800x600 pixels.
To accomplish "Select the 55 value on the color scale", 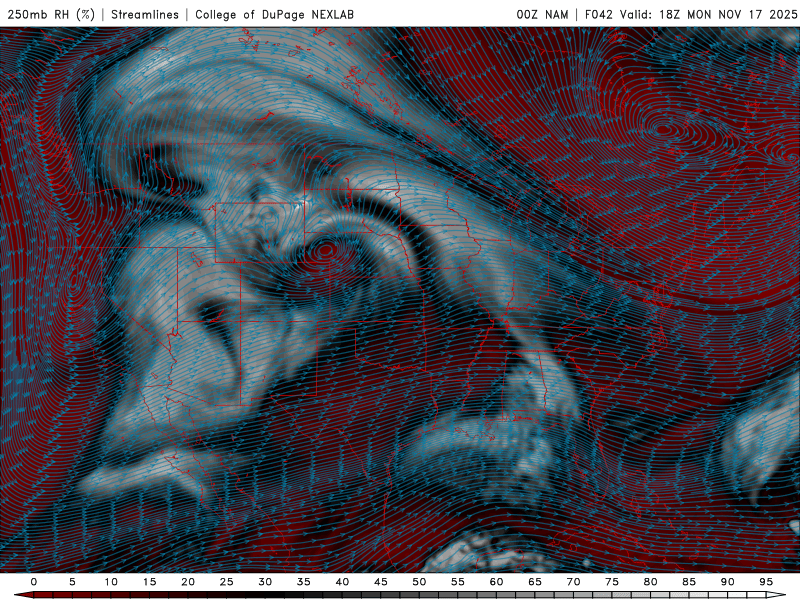I will (x=458, y=582).
